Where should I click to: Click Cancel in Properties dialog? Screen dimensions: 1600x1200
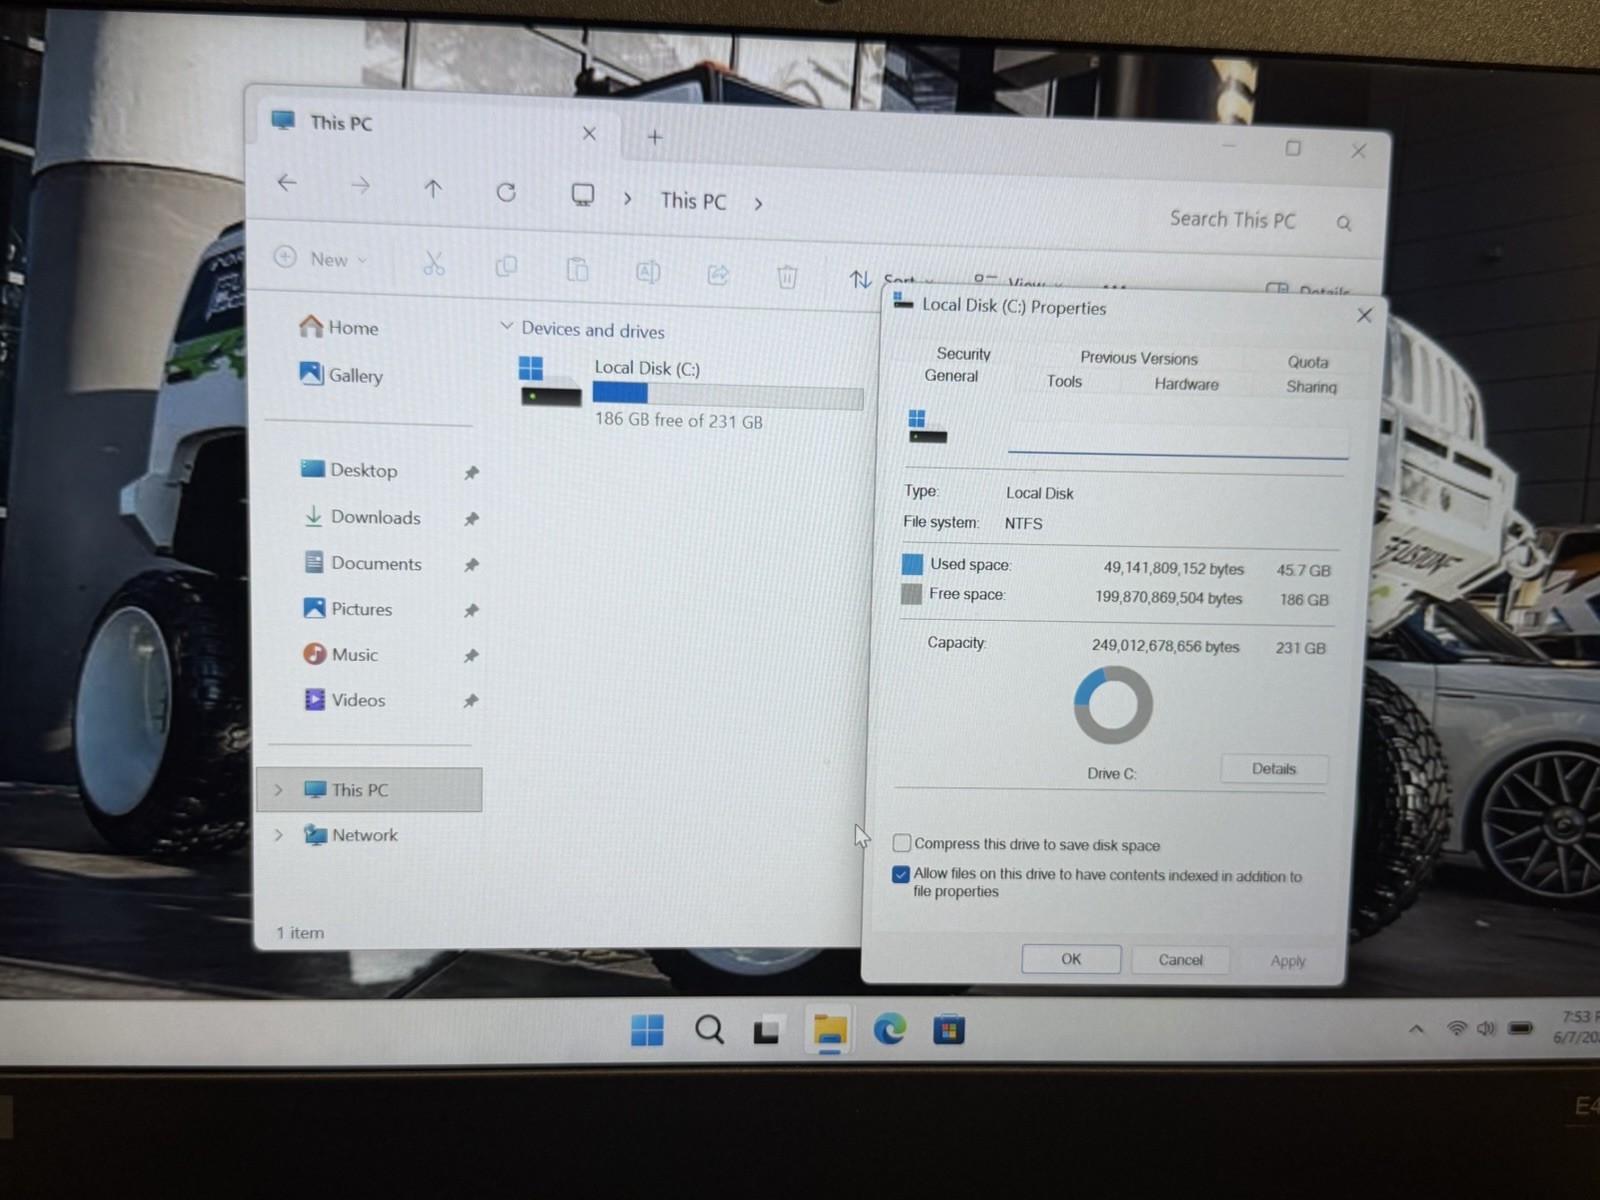click(x=1180, y=960)
